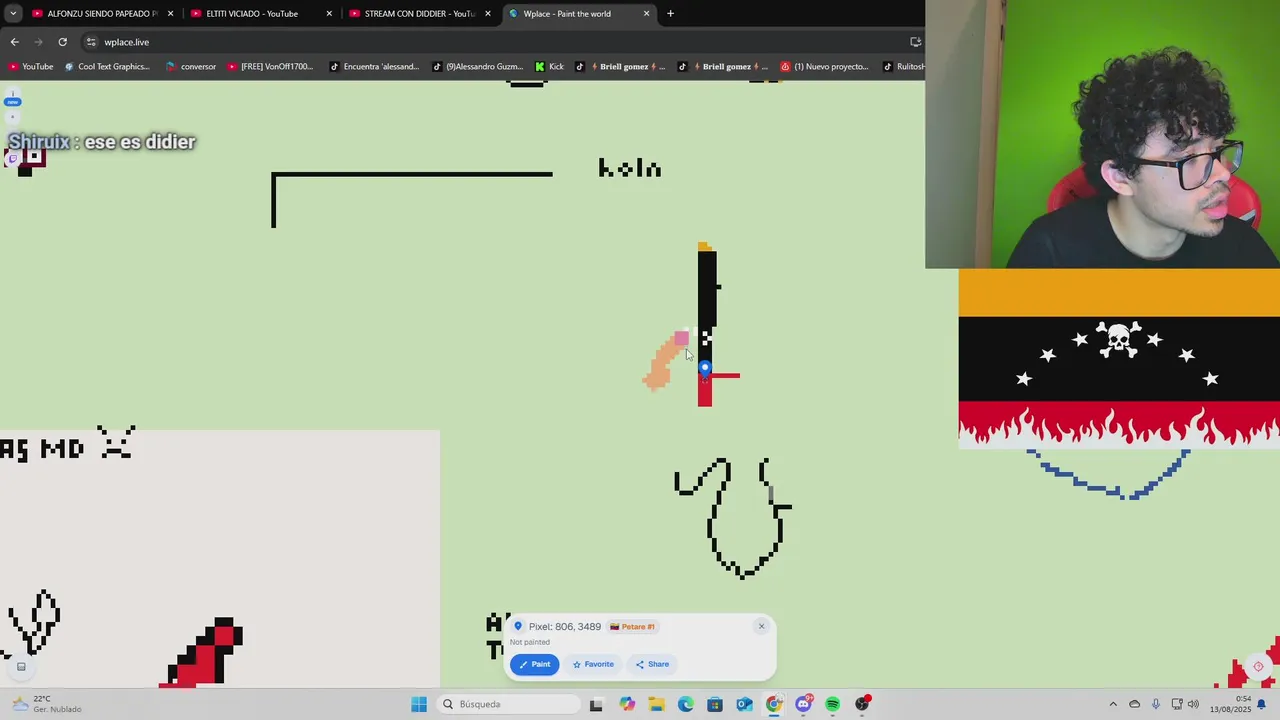Open Outlook from the taskbar
The width and height of the screenshot is (1280, 720).
click(x=744, y=704)
